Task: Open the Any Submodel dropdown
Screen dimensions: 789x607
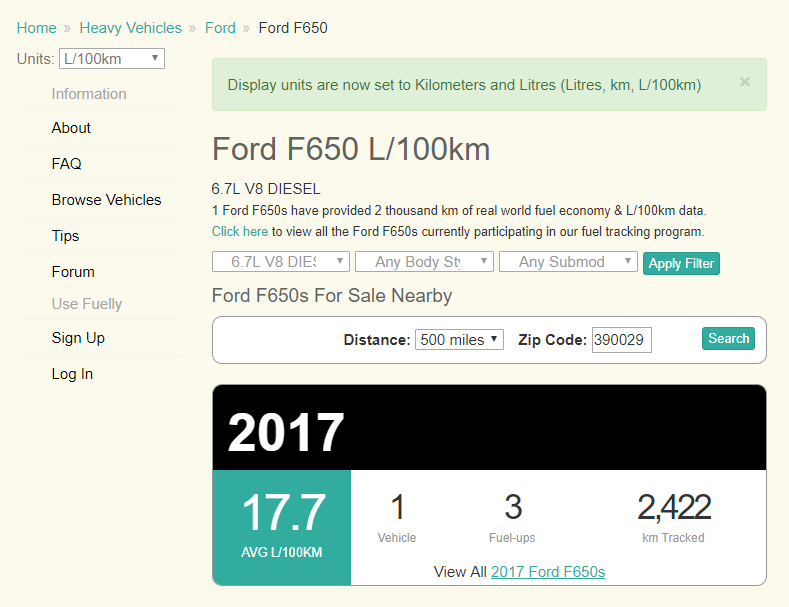Action: pos(568,262)
